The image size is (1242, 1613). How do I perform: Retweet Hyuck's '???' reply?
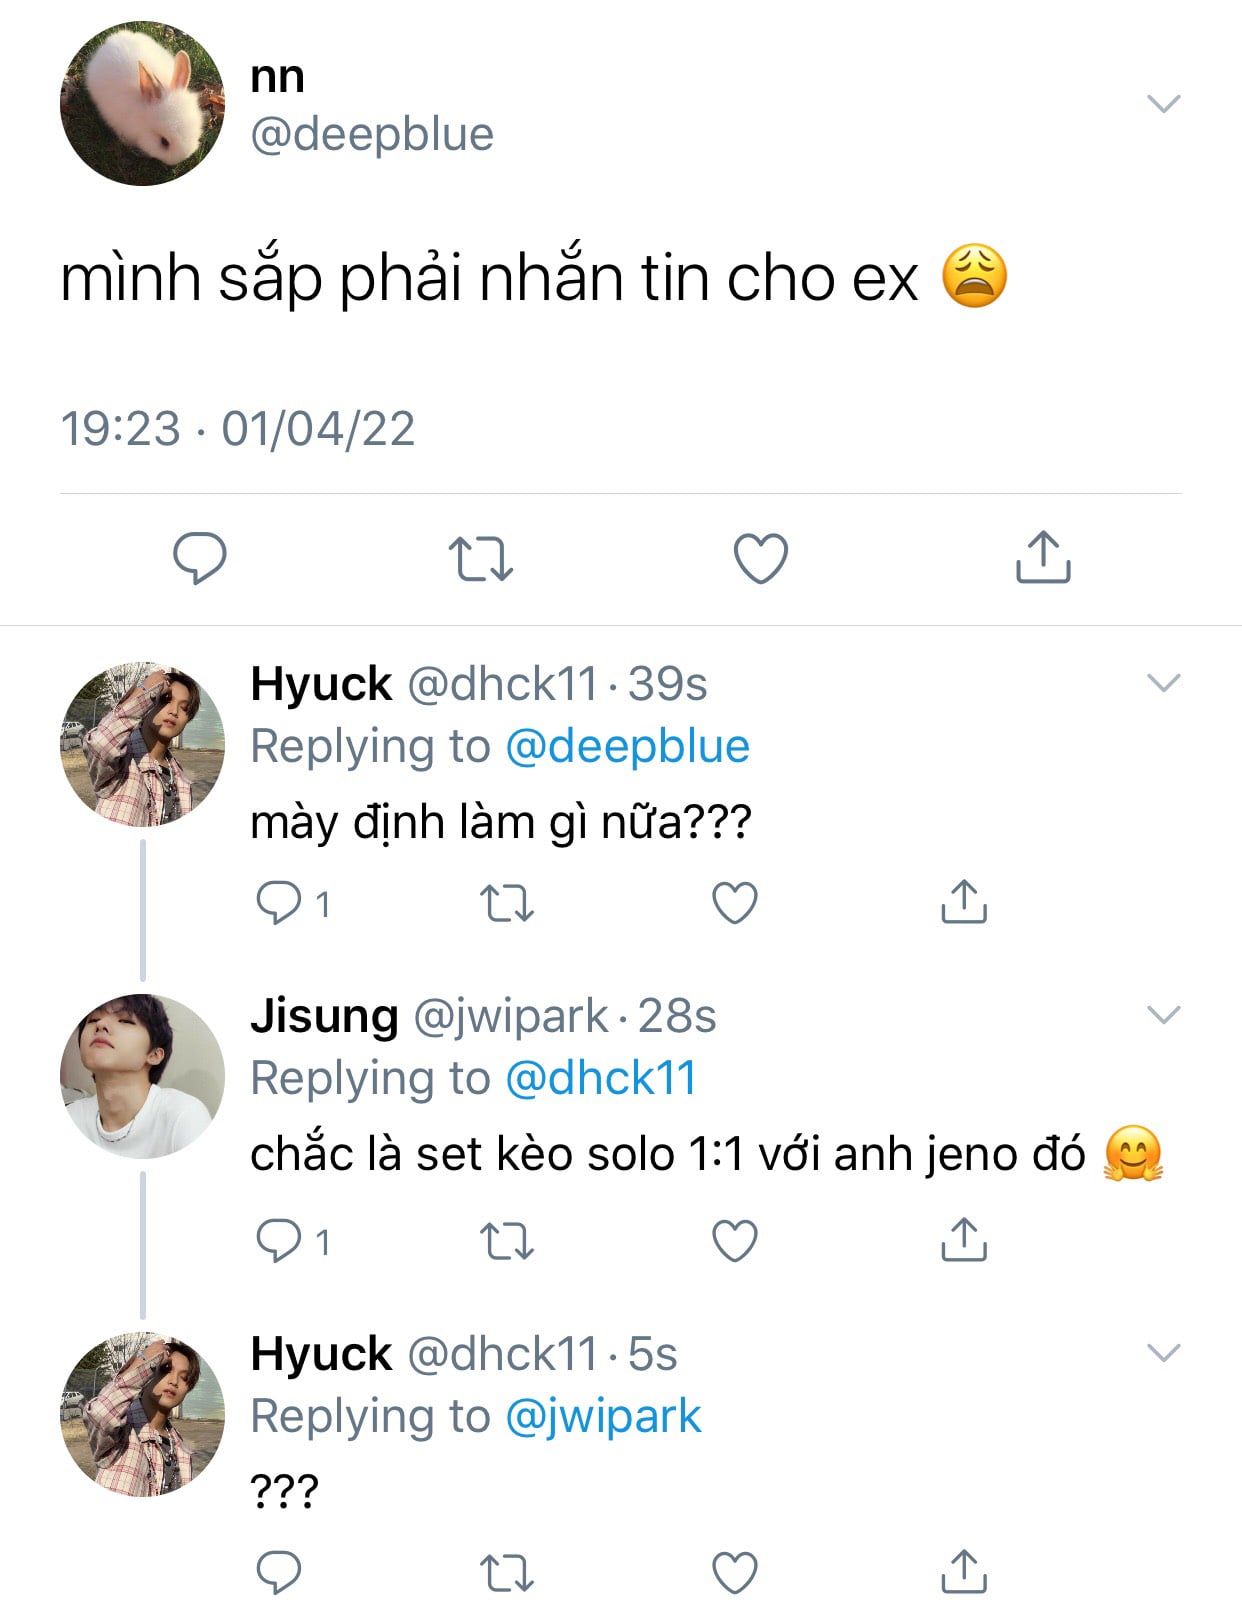(x=507, y=1572)
